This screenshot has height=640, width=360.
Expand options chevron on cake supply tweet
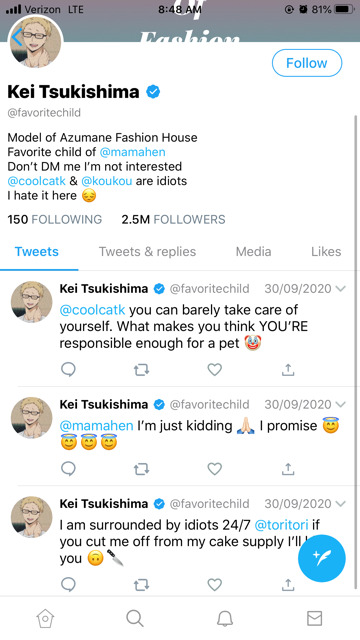340,504
